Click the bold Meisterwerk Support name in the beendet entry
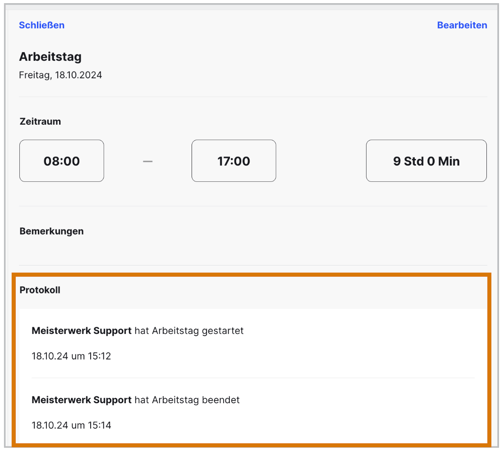Image resolution: width=504 pixels, height=450 pixels. pos(81,400)
